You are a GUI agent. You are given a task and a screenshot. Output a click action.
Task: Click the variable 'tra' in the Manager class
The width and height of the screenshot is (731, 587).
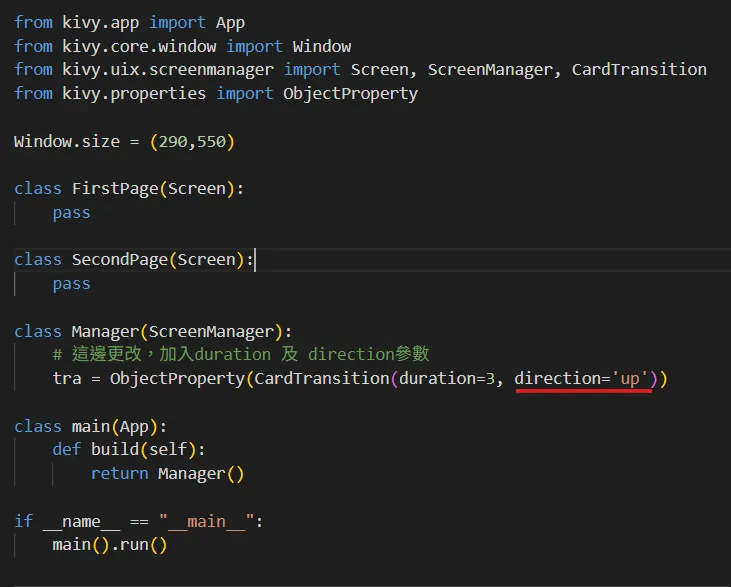point(67,378)
